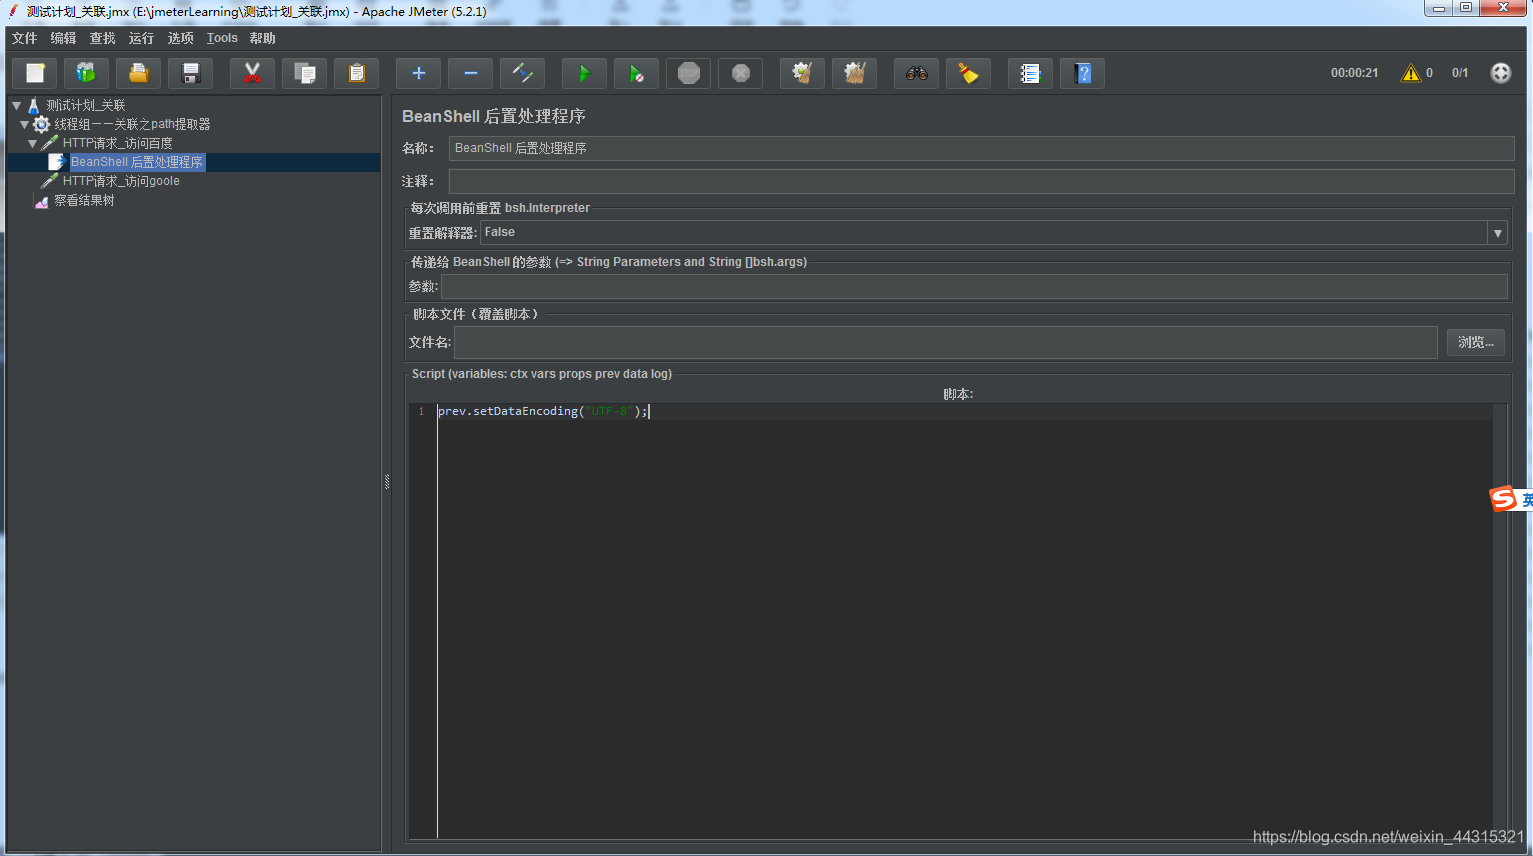1533x856 pixels.
Task: Click the Toggle enable/disable icon
Action: [522, 73]
